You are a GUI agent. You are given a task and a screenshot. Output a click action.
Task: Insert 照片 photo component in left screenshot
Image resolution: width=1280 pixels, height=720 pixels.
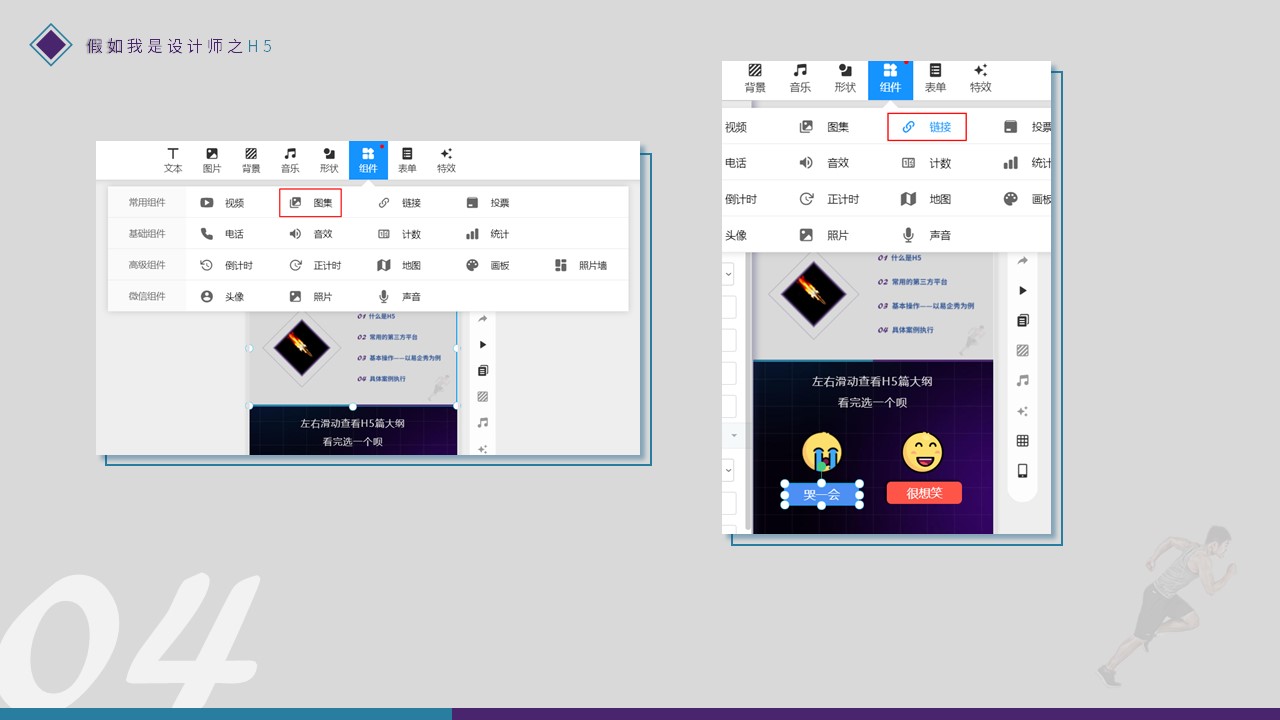(x=311, y=297)
